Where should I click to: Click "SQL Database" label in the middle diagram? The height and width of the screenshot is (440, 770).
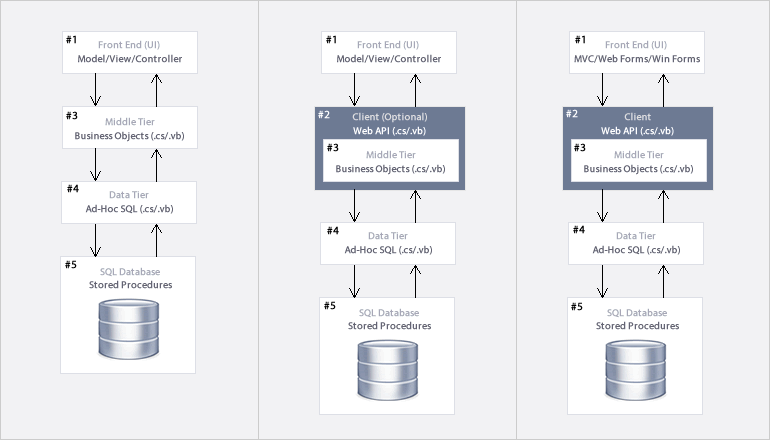click(x=389, y=312)
